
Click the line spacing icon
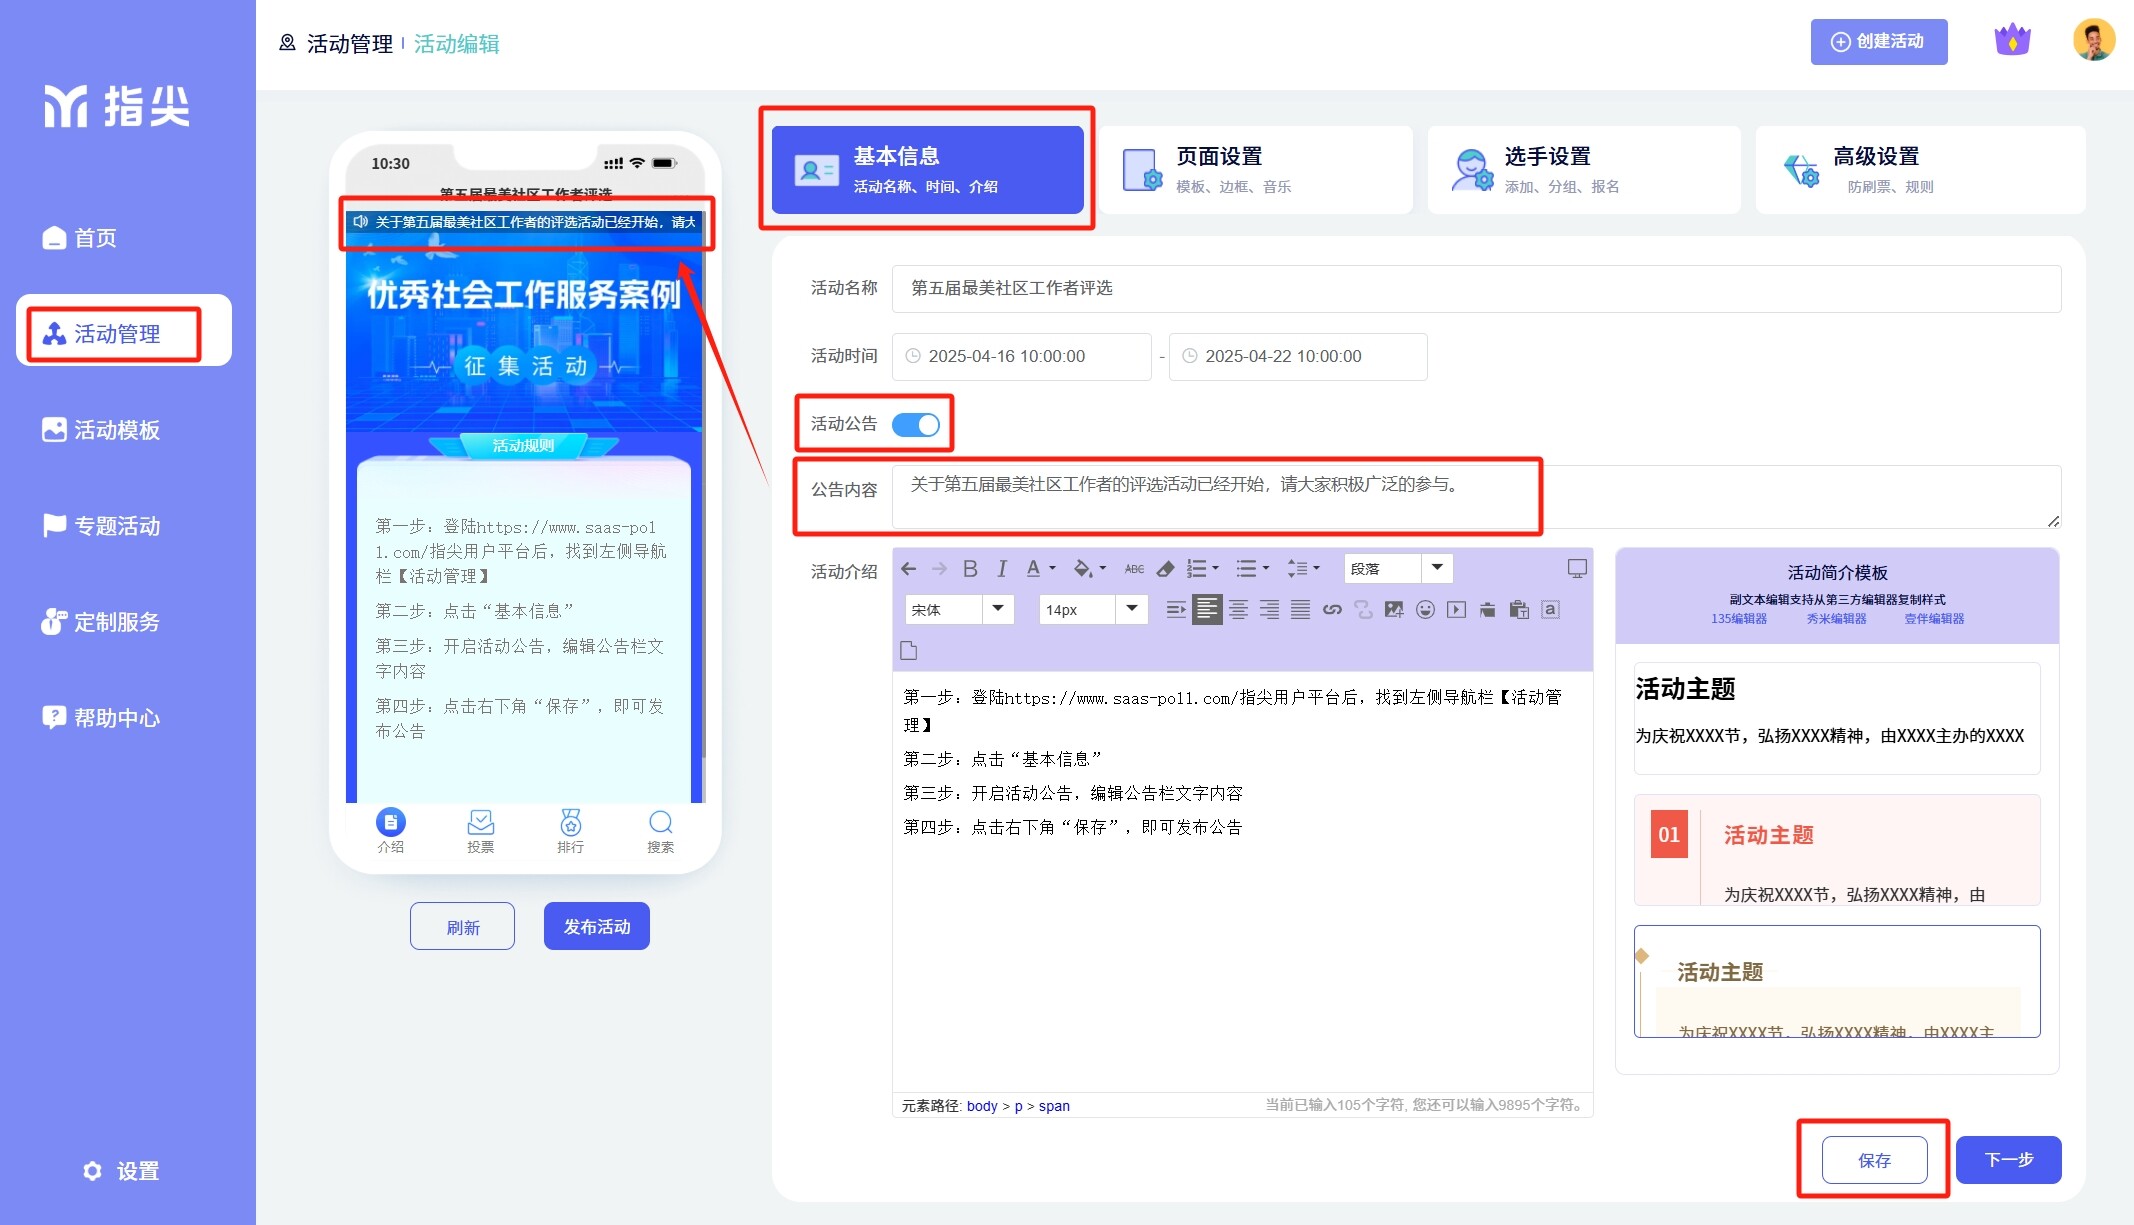point(1296,569)
